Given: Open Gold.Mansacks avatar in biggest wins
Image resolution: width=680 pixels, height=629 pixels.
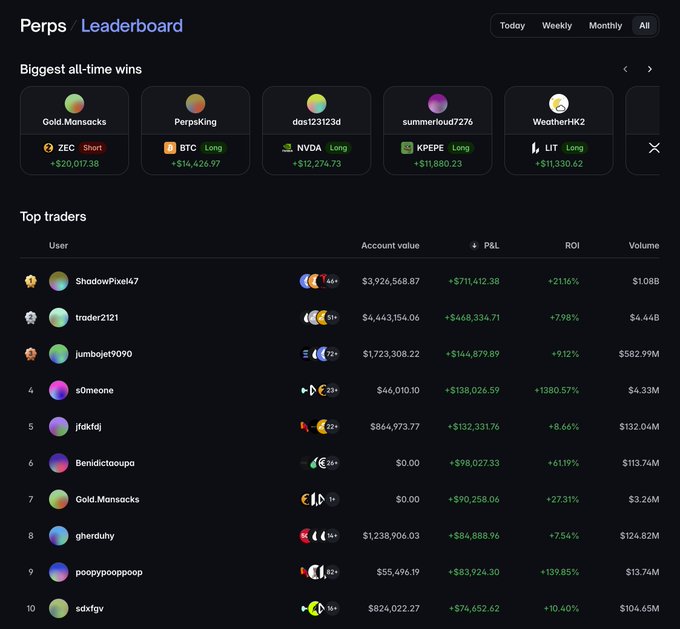Looking at the screenshot, I should click(74, 104).
